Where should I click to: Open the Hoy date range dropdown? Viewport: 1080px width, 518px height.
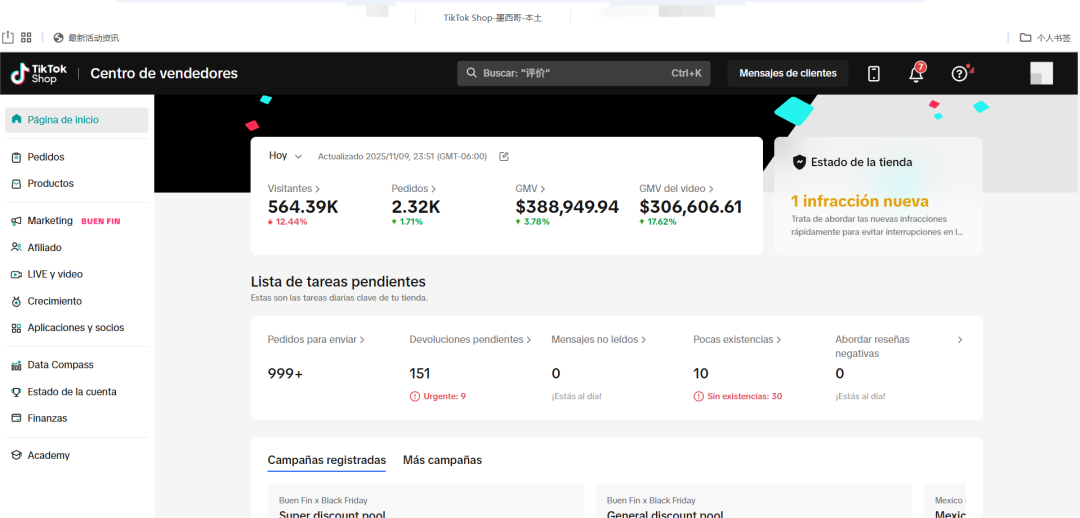(x=285, y=156)
